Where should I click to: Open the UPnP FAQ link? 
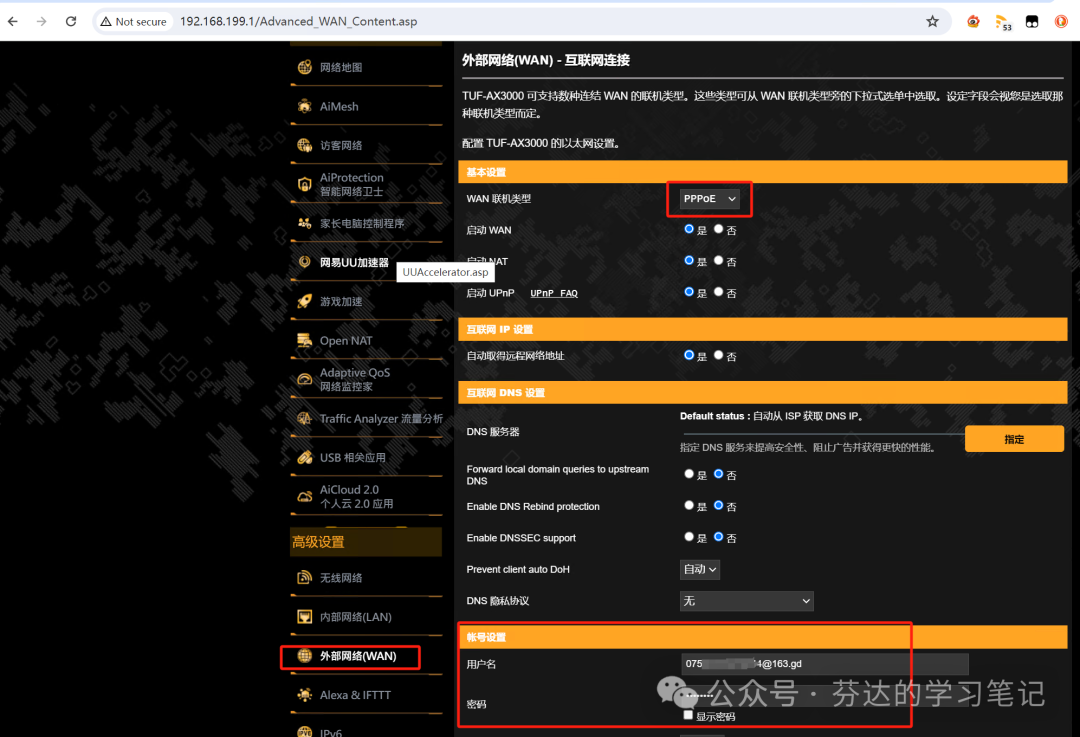(554, 293)
